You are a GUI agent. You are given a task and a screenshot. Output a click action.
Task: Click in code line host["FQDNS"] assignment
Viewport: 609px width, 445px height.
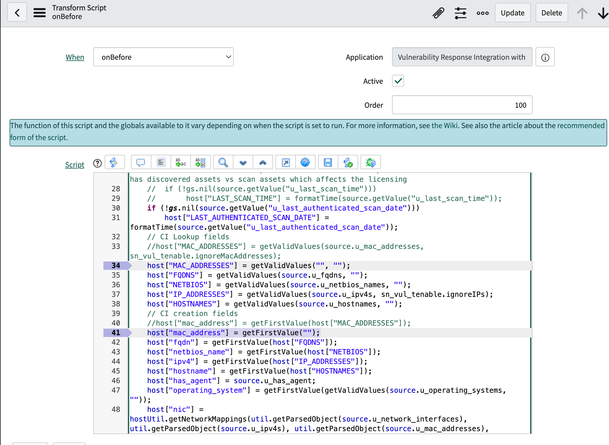pyautogui.click(x=257, y=275)
